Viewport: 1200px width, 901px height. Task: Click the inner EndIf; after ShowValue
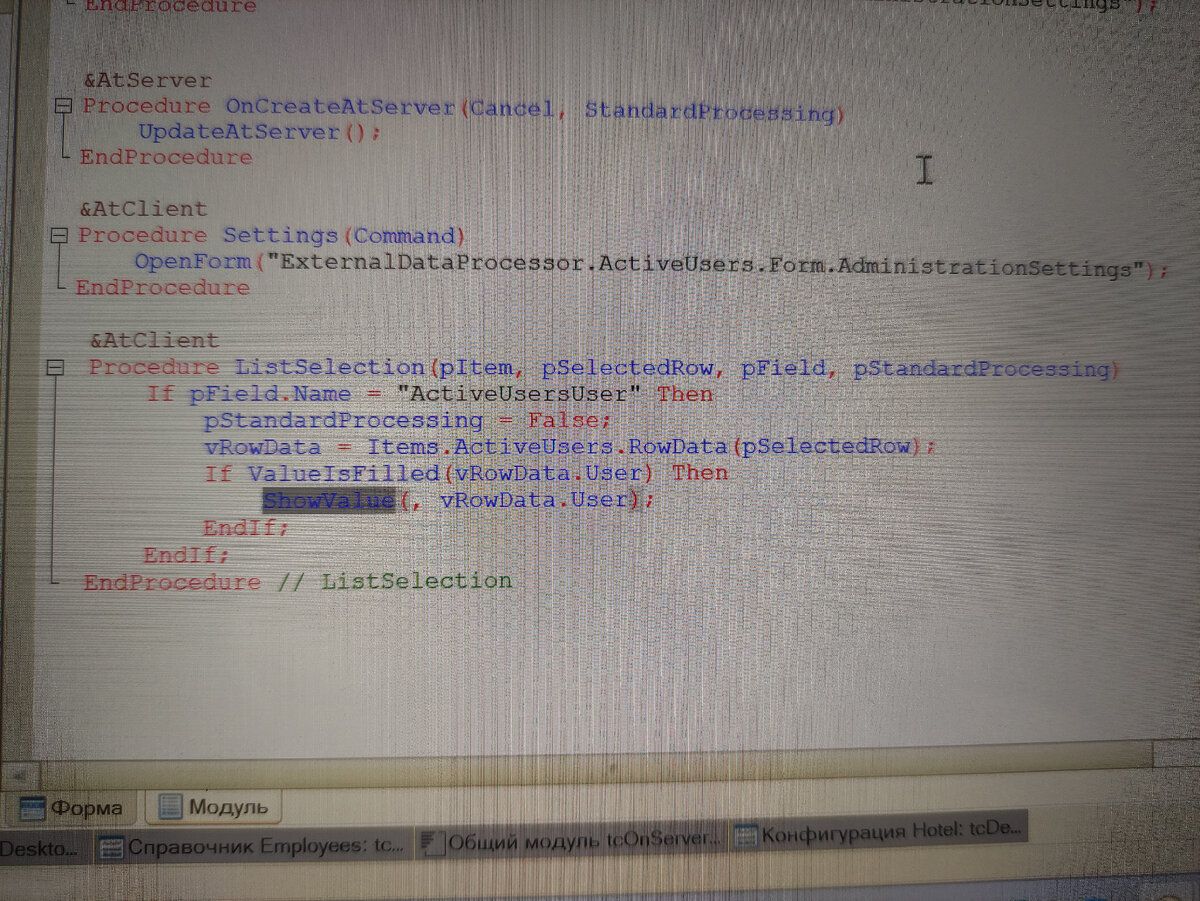(246, 527)
